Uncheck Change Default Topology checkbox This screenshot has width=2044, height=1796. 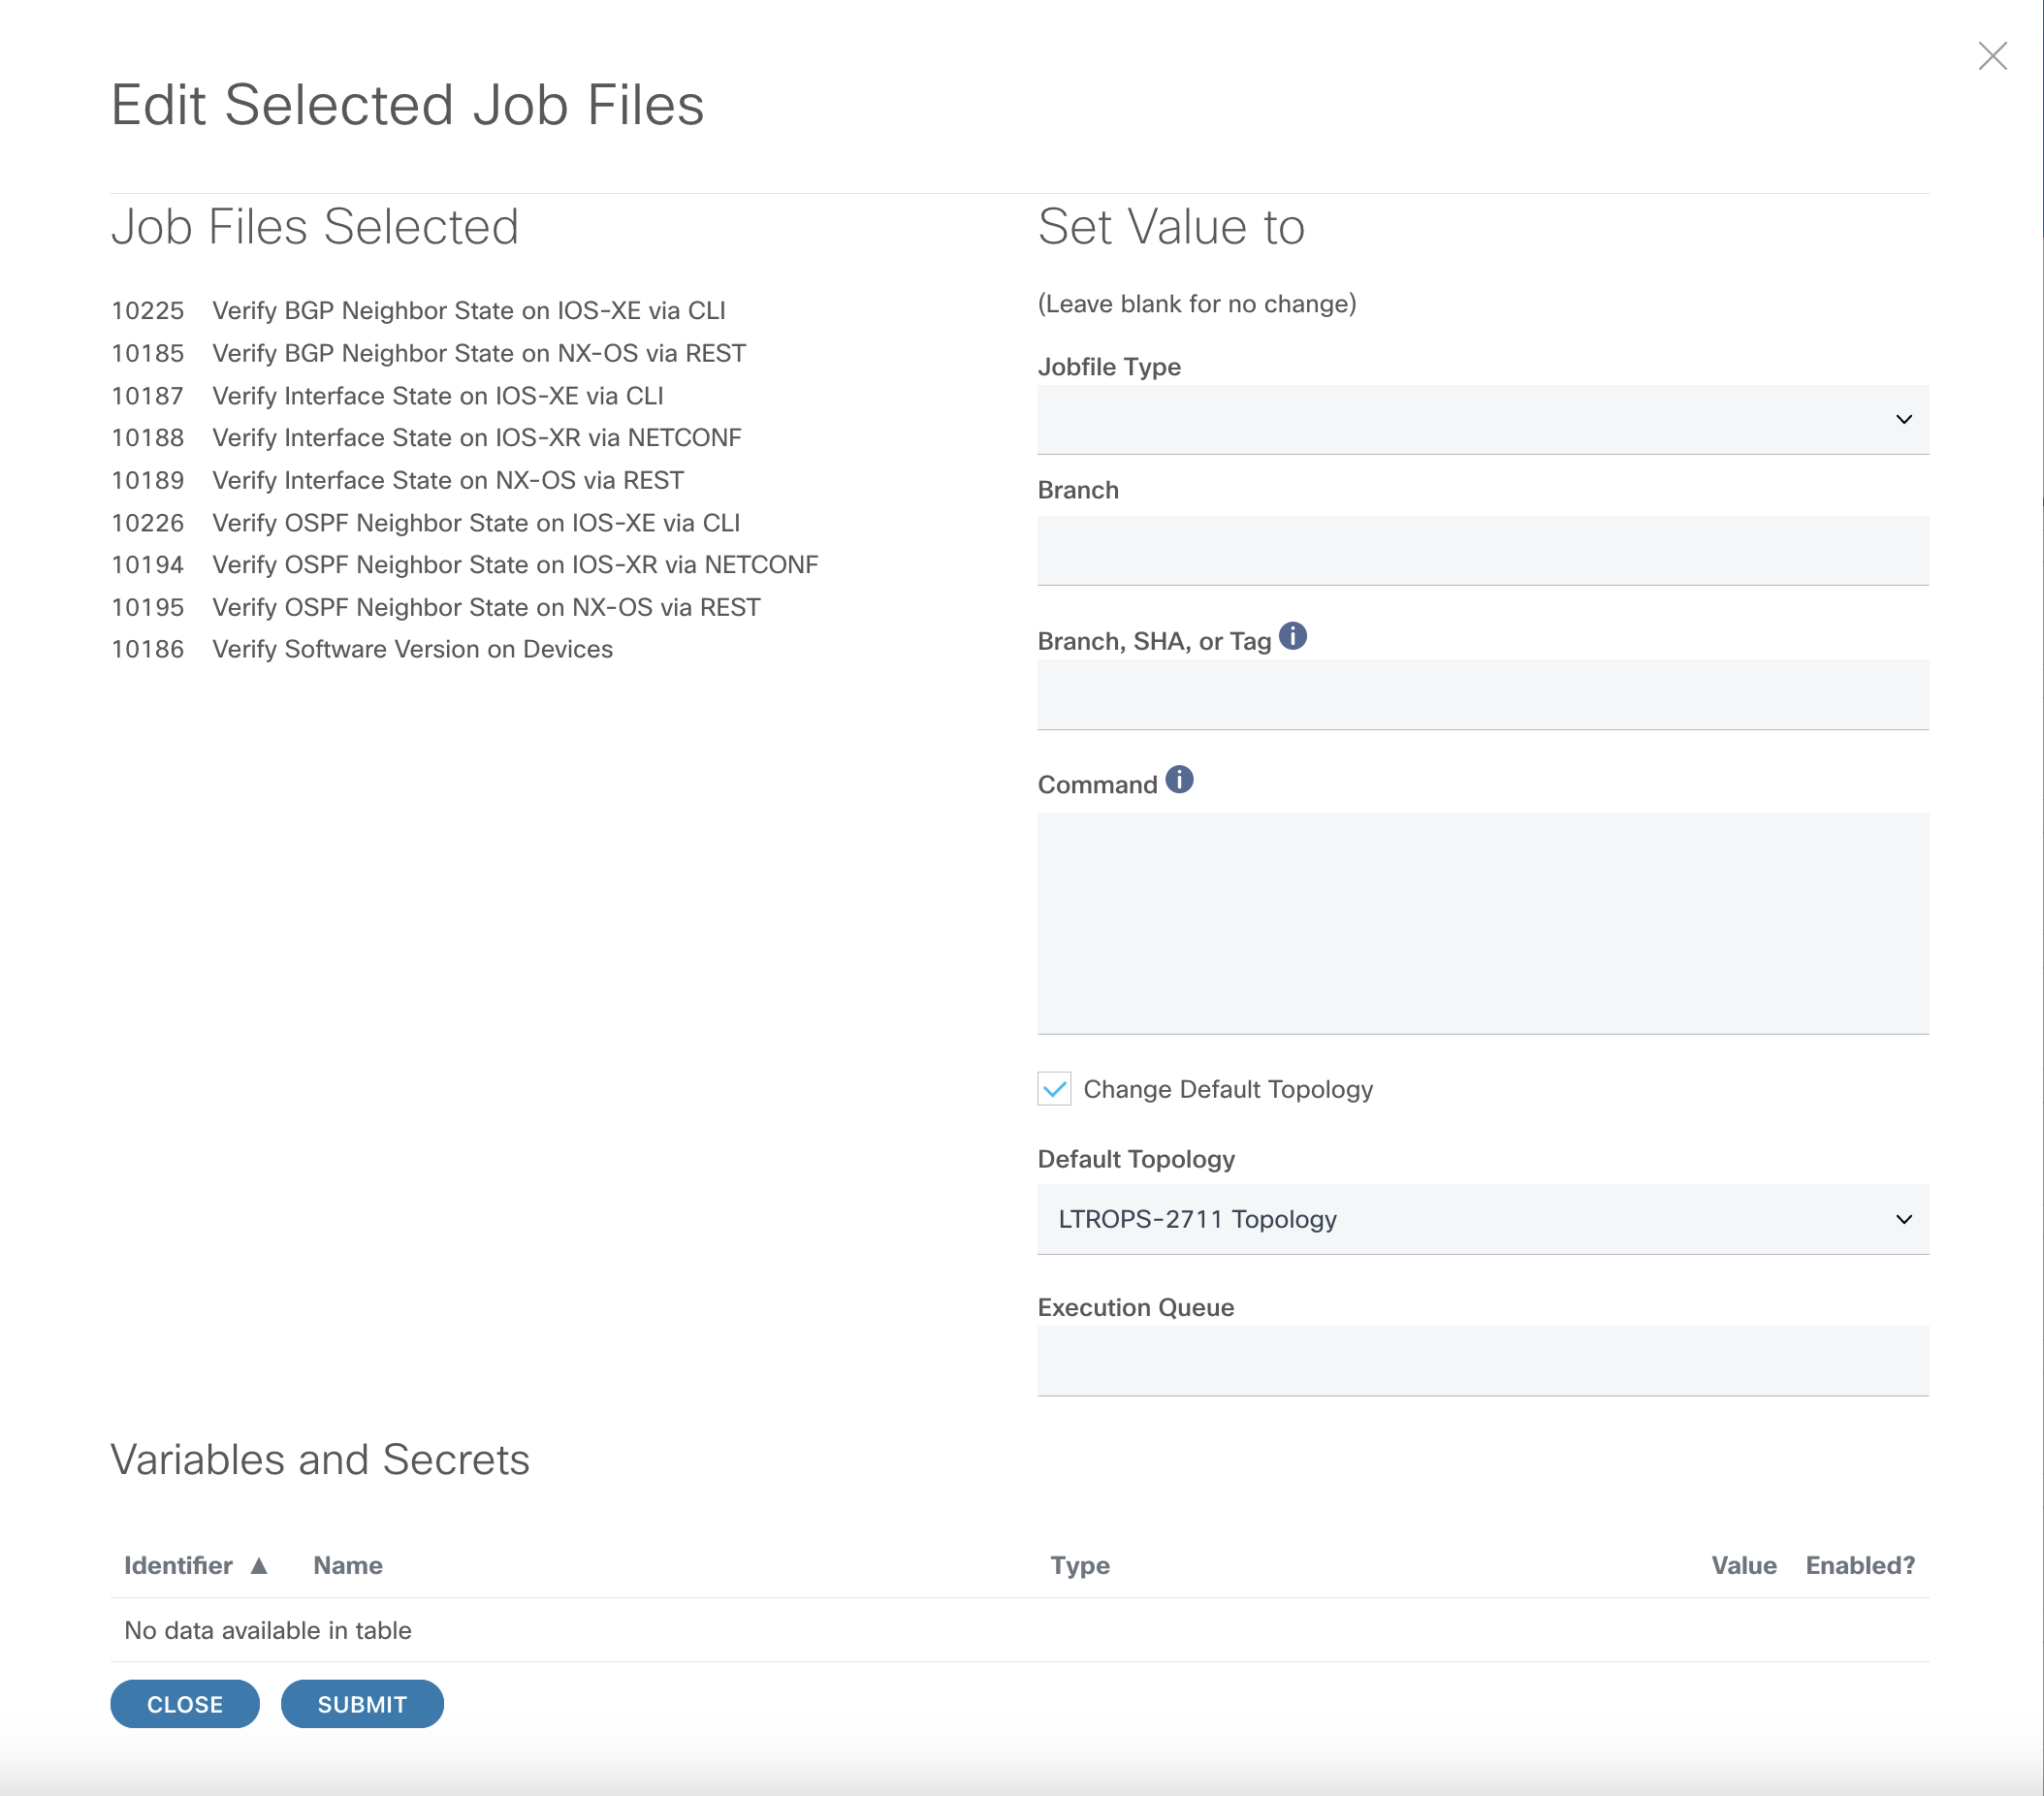click(1054, 1088)
